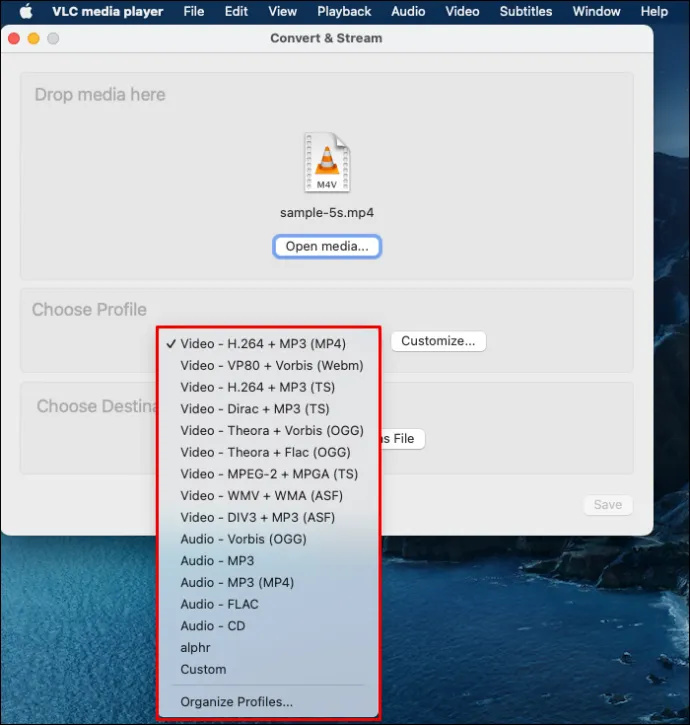The height and width of the screenshot is (725, 690).
Task: Select Video - WMV + WMA (ASF) profile
Action: 268,496
